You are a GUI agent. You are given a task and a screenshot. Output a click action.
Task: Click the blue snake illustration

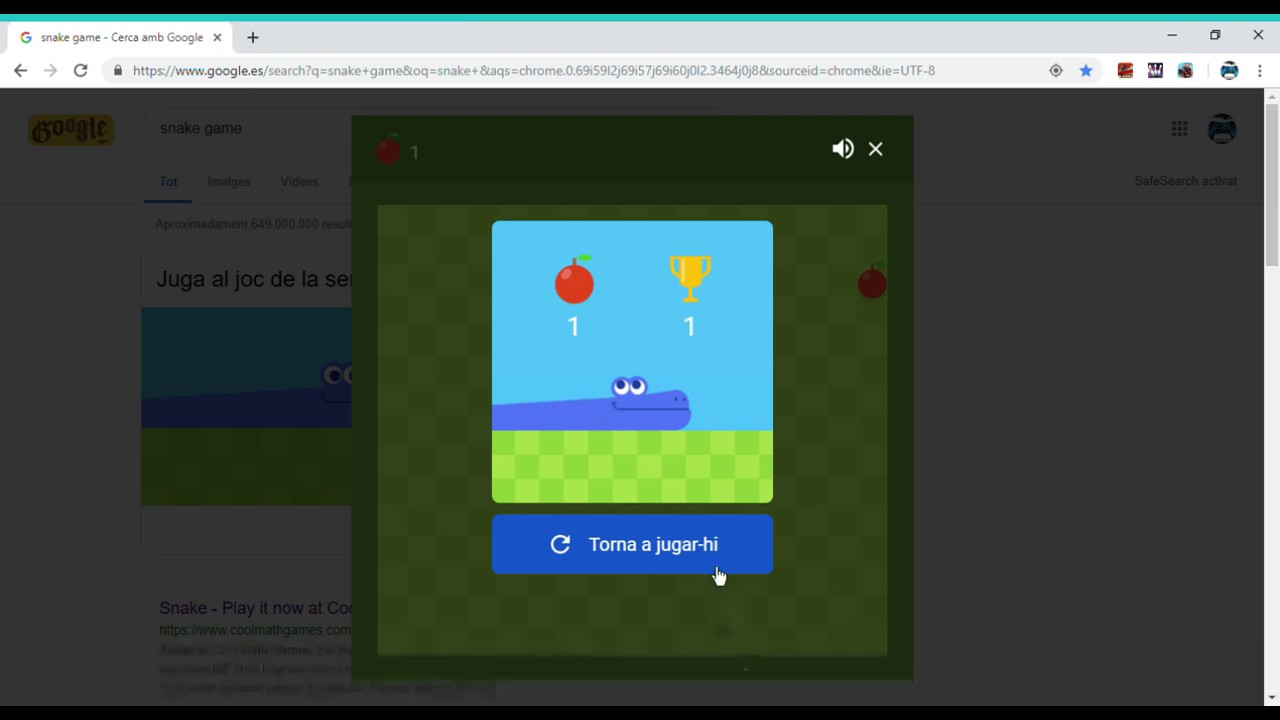click(x=592, y=403)
